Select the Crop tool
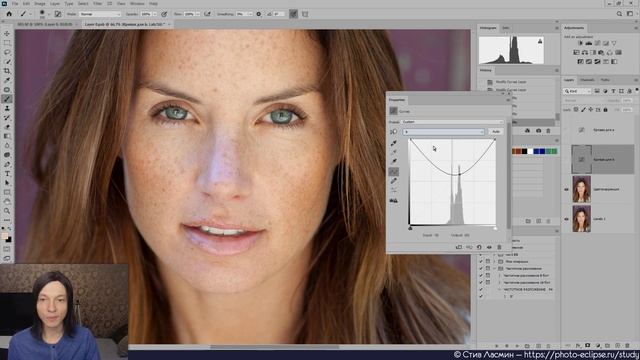This screenshot has width=640, height=360. (x=7, y=71)
